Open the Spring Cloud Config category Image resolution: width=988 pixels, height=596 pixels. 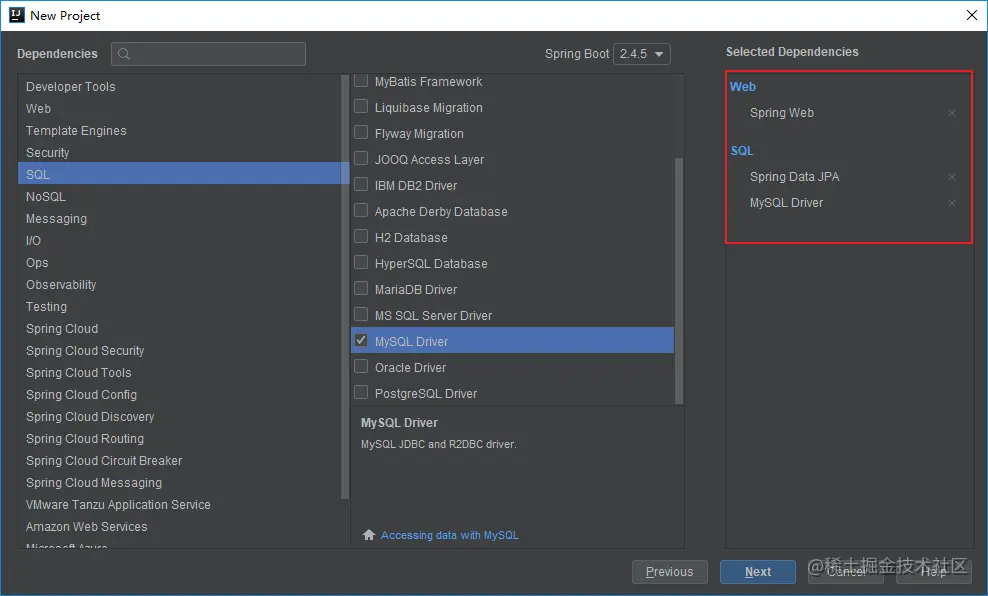tap(180, 396)
